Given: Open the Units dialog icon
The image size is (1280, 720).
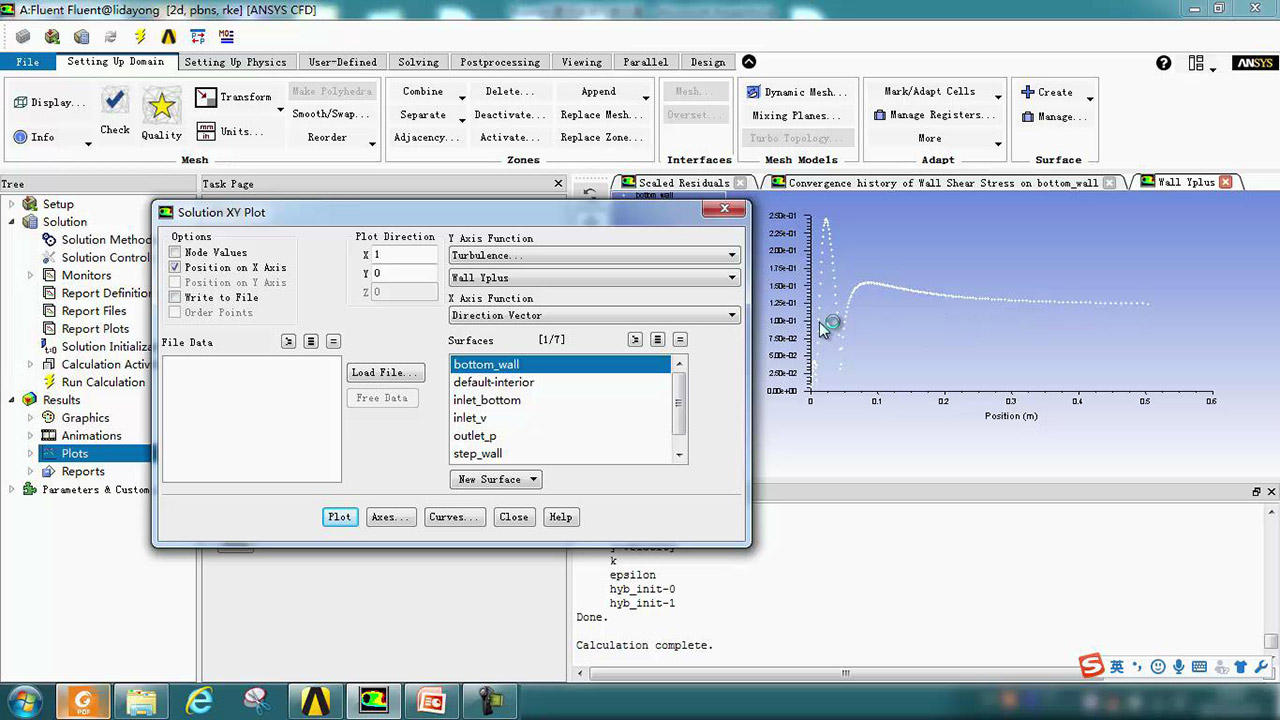Looking at the screenshot, I should [205, 131].
